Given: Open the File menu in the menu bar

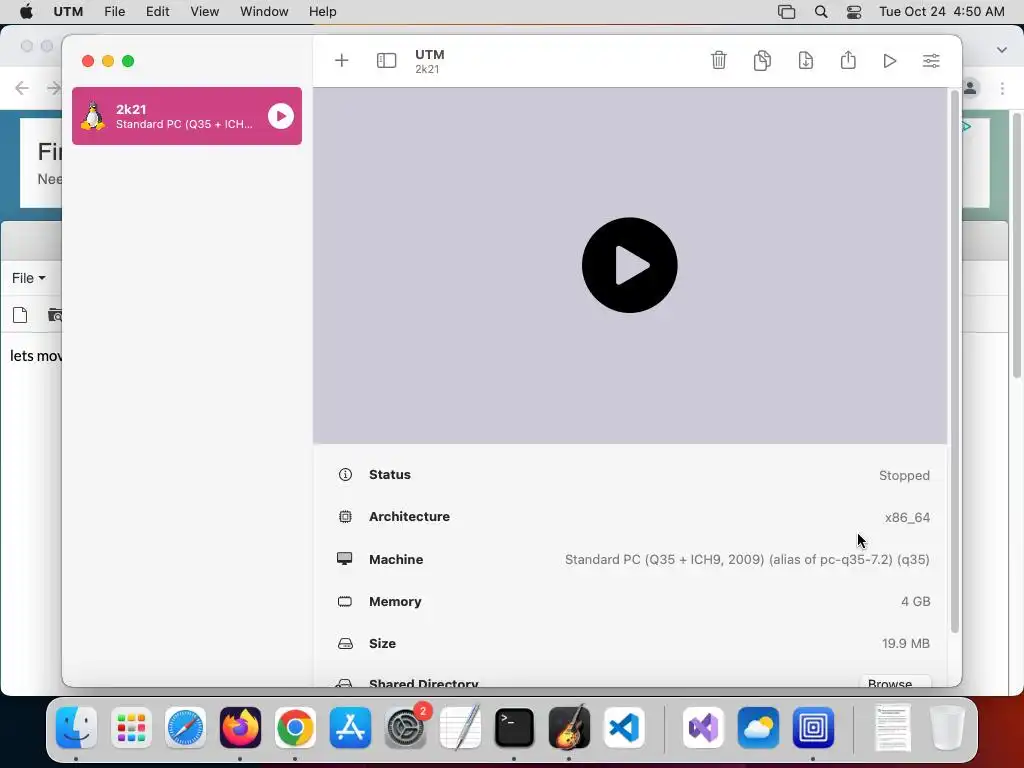Looking at the screenshot, I should click(x=114, y=12).
